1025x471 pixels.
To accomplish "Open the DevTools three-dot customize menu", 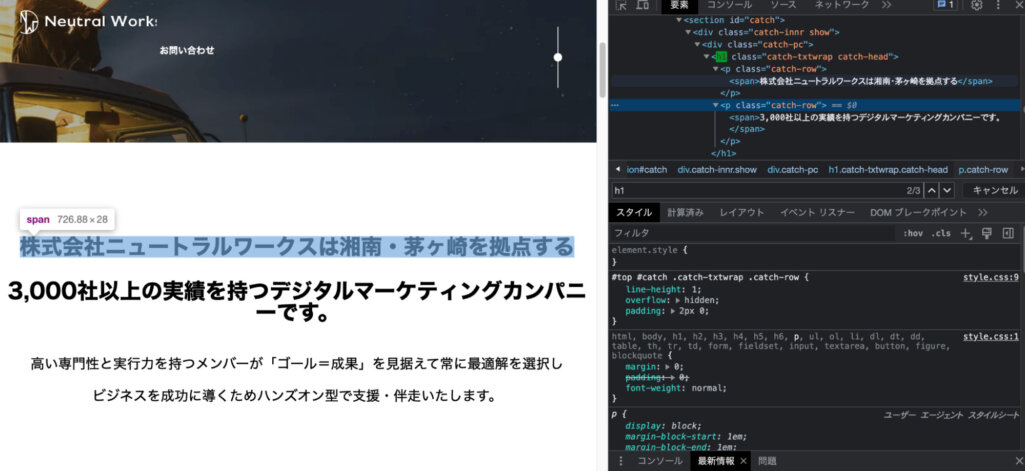I will (998, 5).
